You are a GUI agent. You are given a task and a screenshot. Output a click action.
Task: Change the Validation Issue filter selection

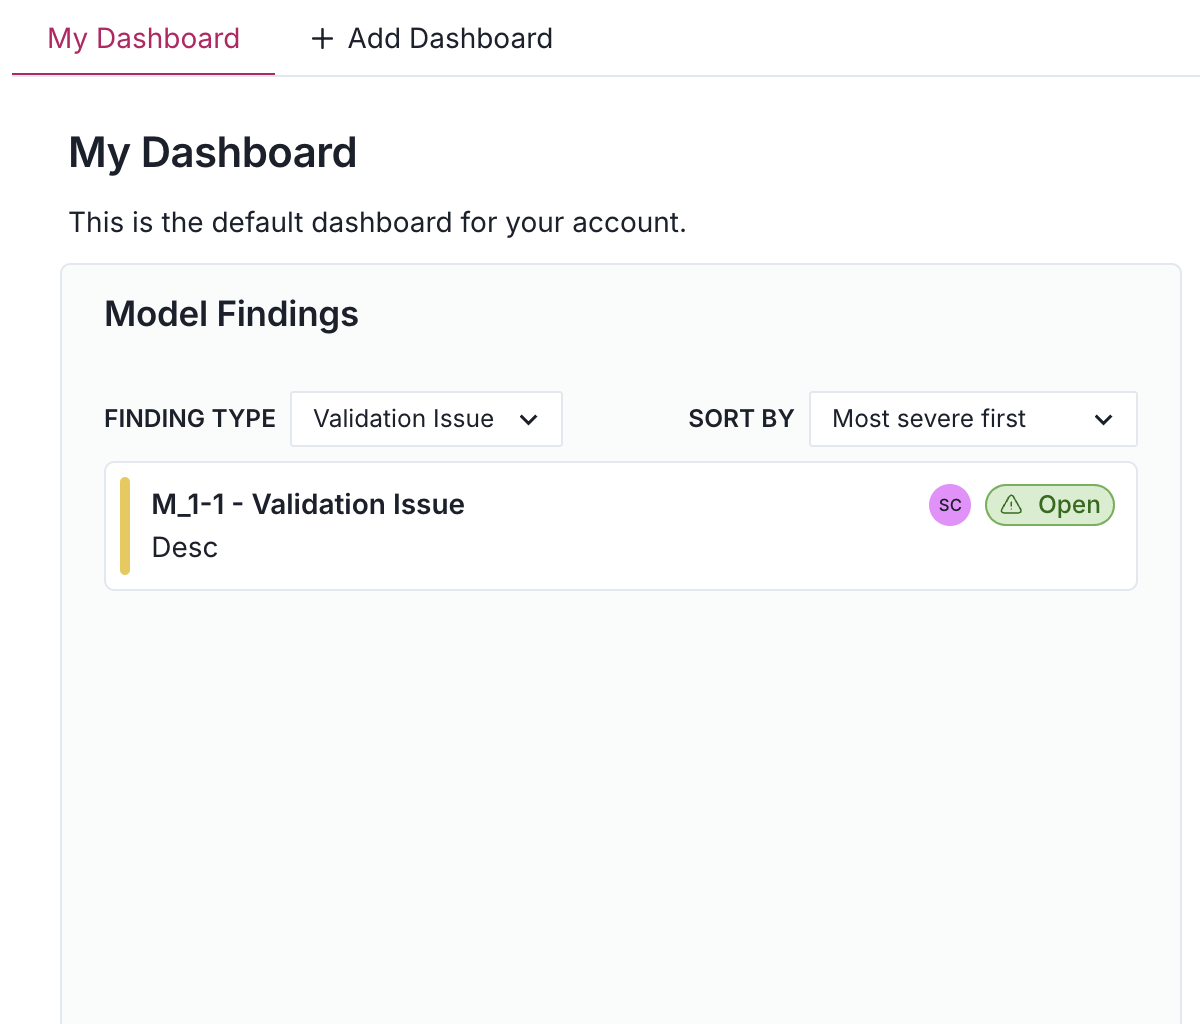coord(426,419)
